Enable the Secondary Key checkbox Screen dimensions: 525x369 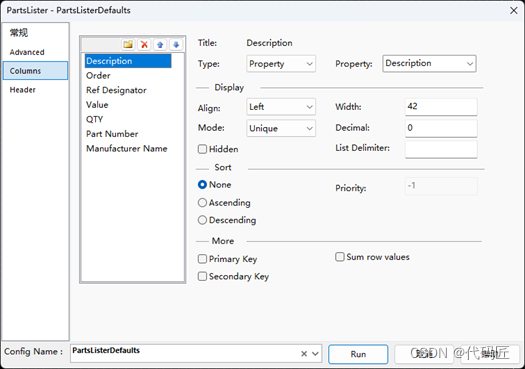202,276
